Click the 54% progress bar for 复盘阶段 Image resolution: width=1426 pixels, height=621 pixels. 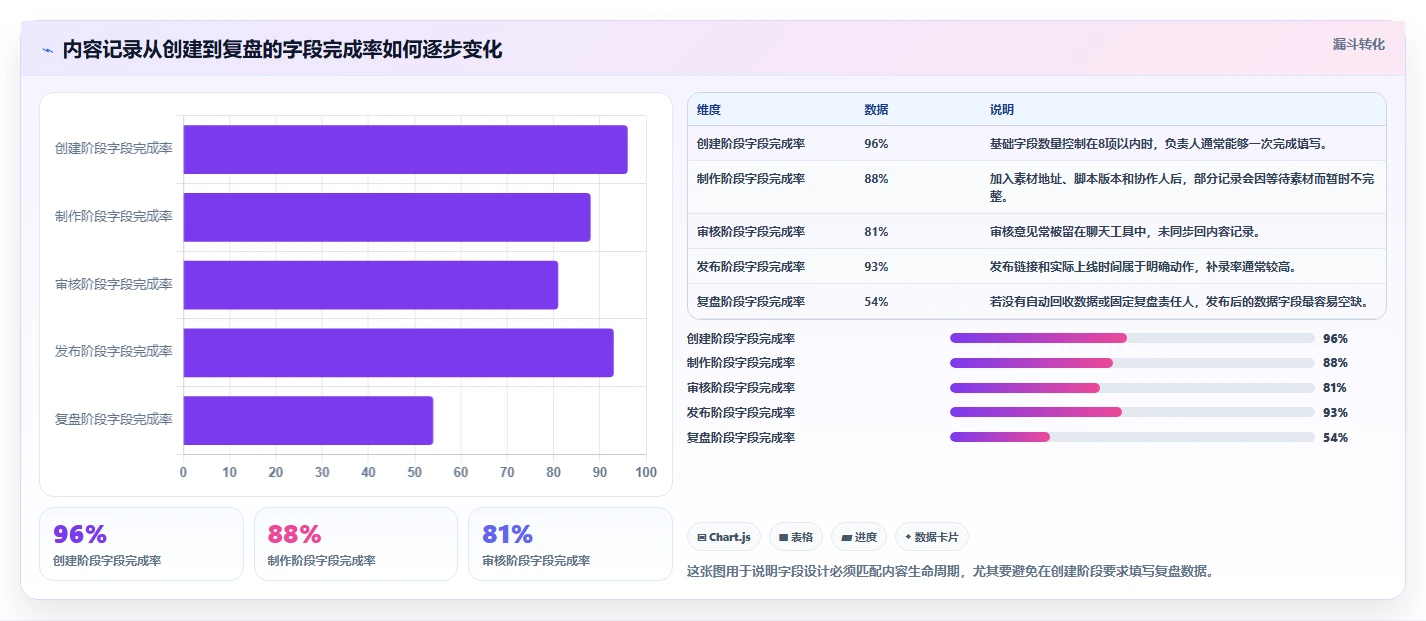coord(1132,437)
